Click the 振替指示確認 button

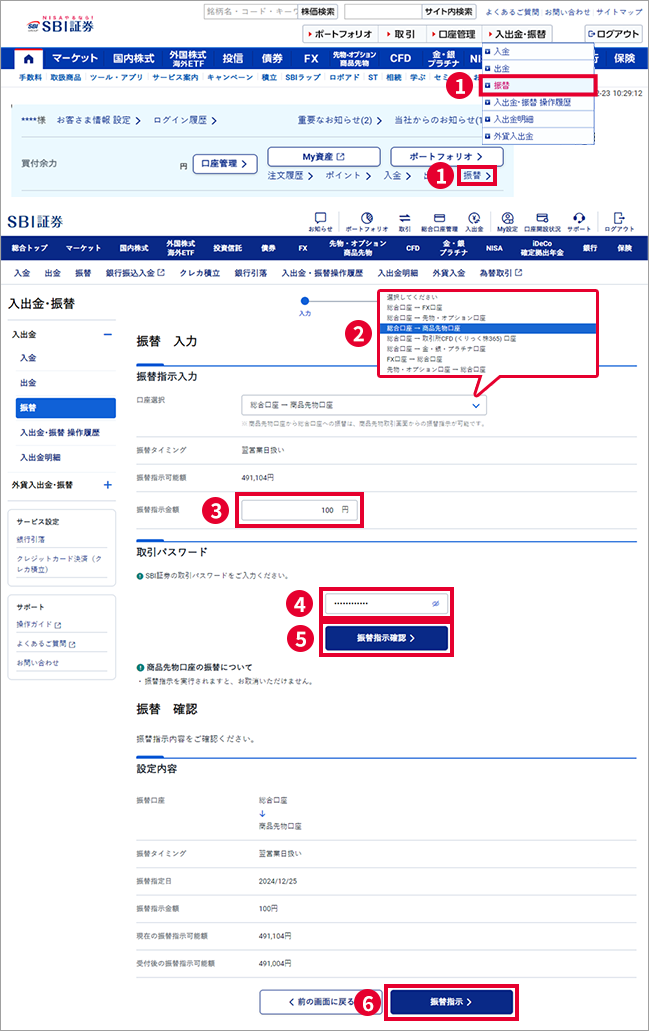coord(386,638)
